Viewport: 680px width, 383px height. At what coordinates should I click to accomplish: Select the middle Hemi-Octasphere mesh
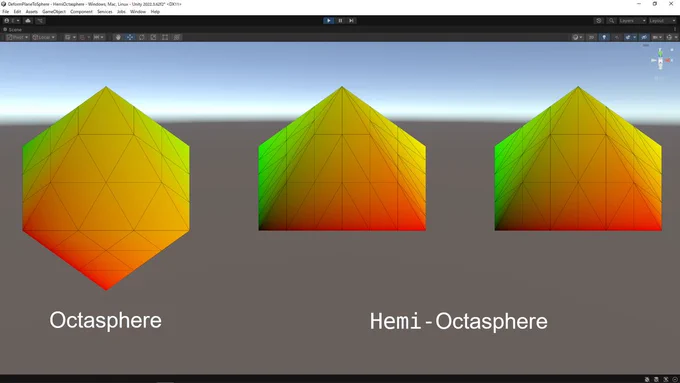click(342, 158)
